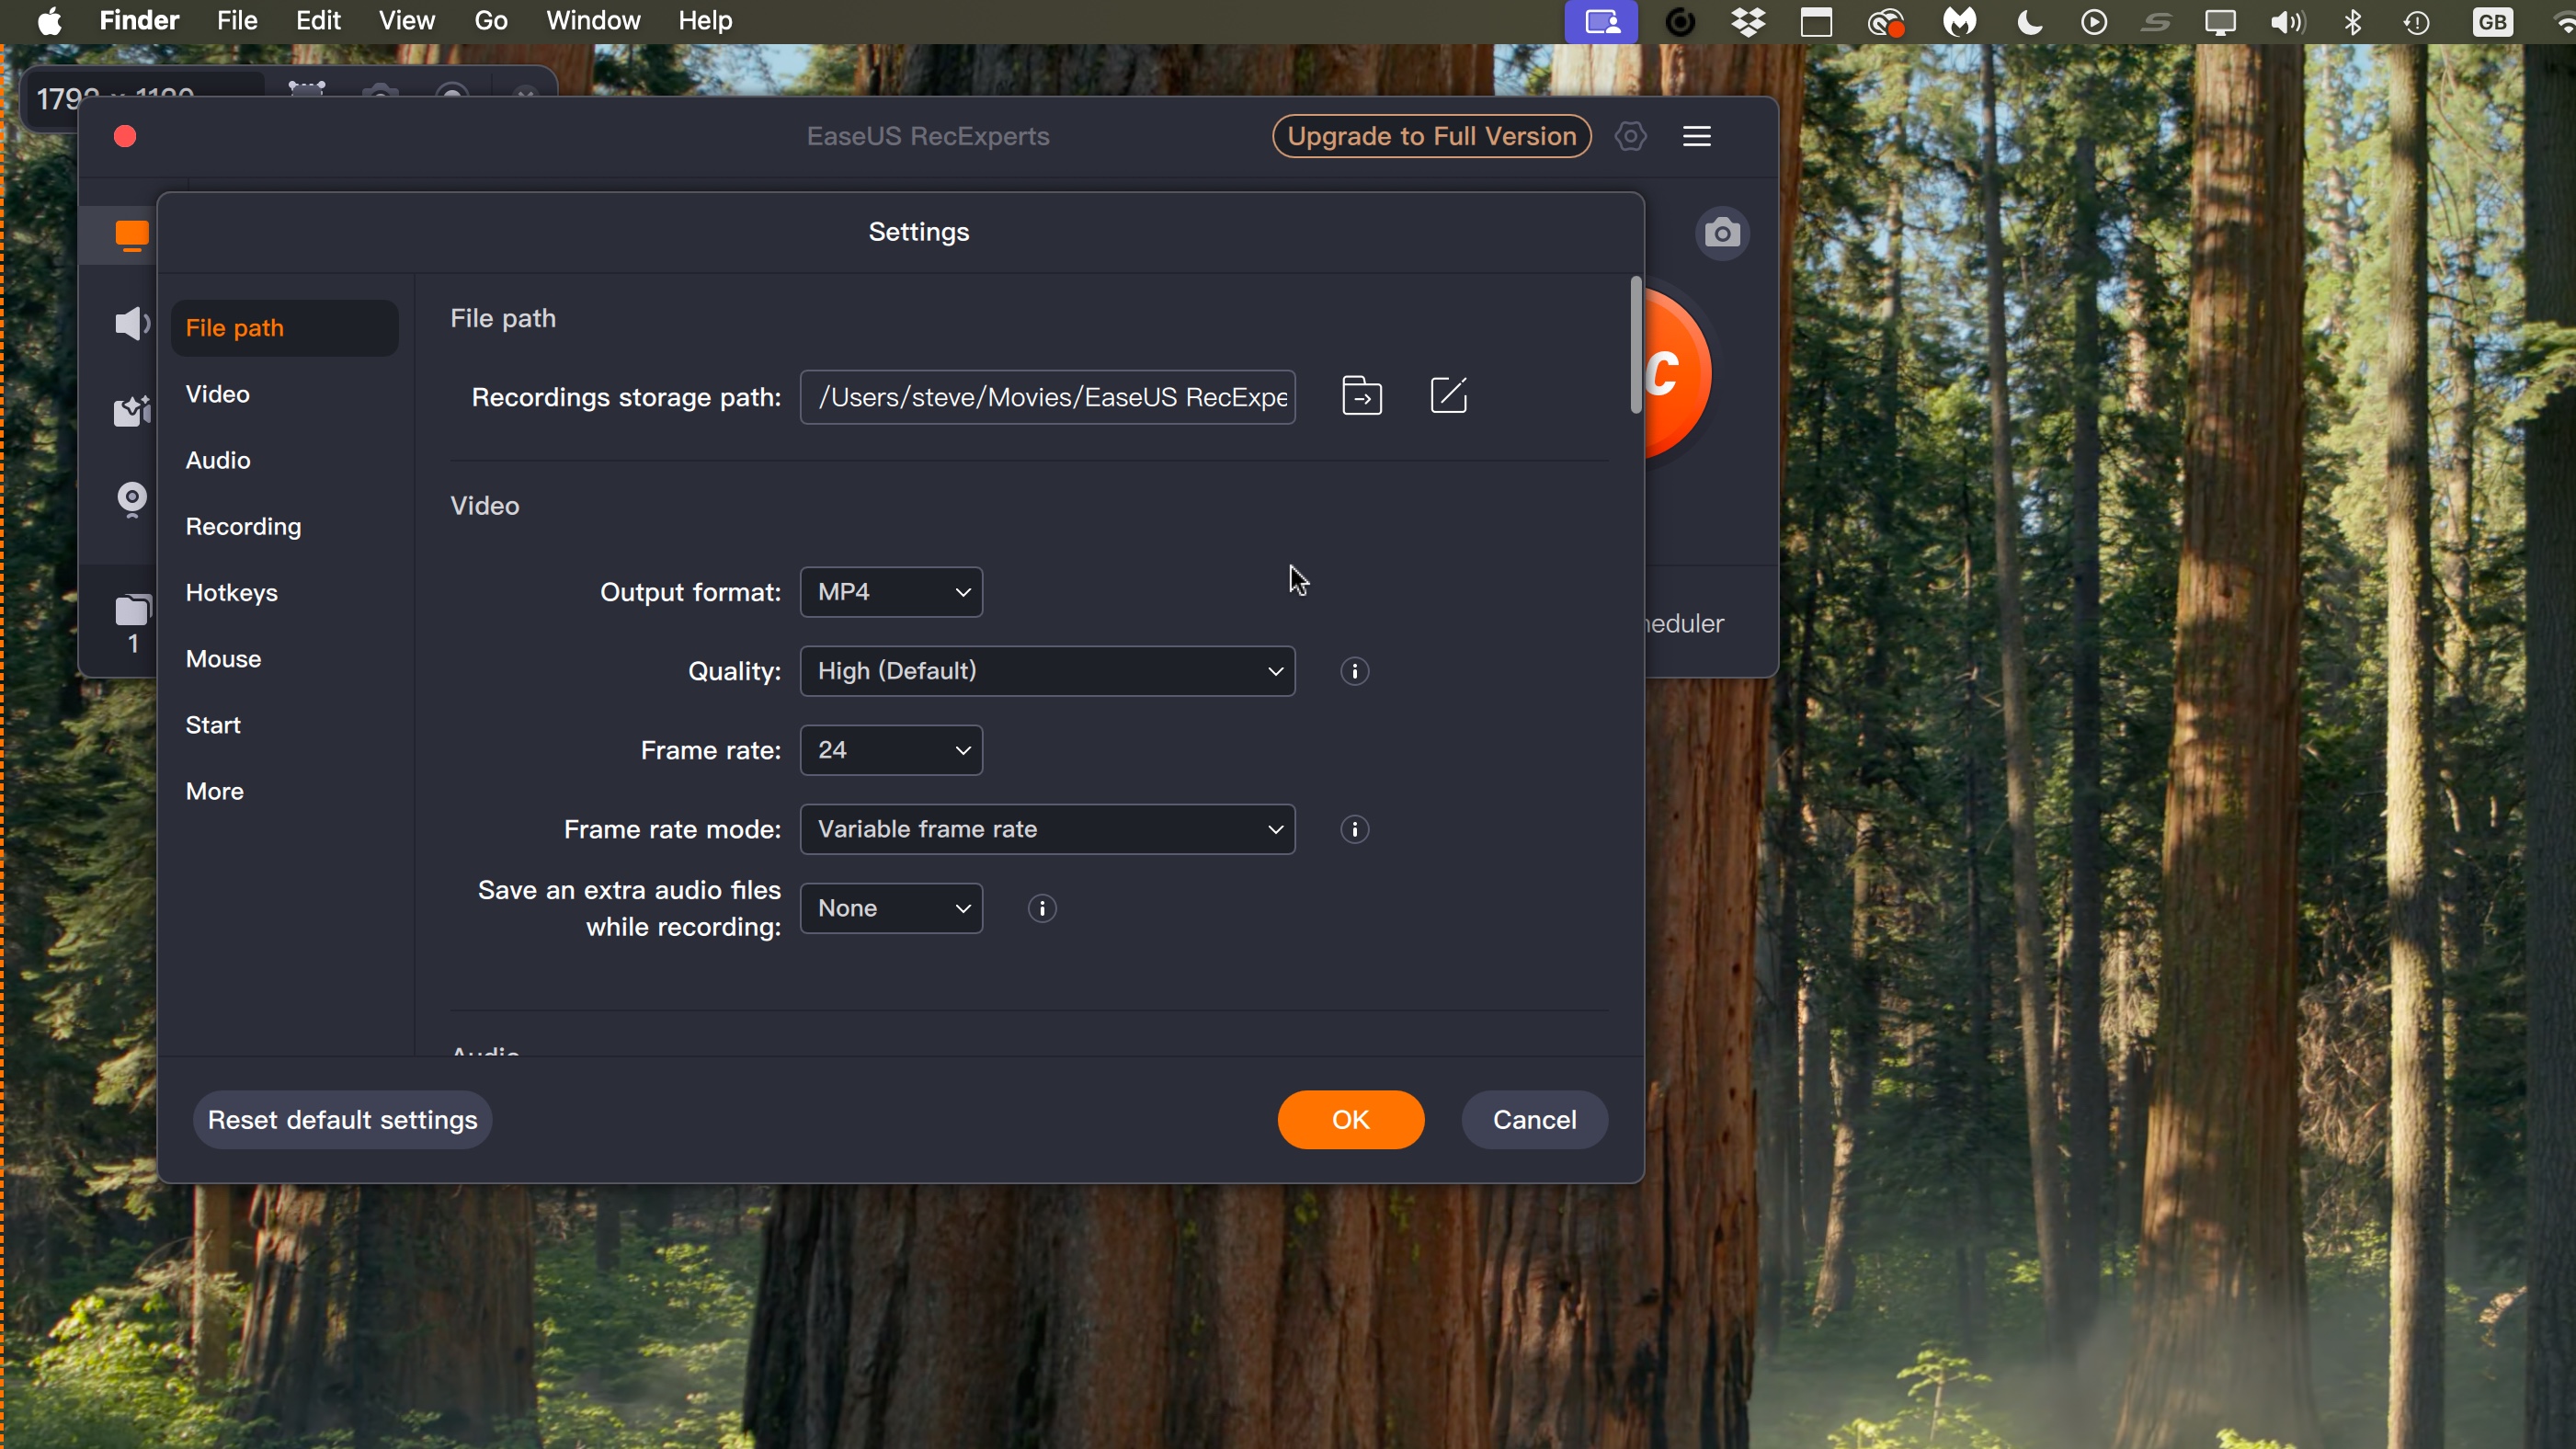Click the edit storage path icon
This screenshot has height=1449, width=2576.
pos(1449,395)
